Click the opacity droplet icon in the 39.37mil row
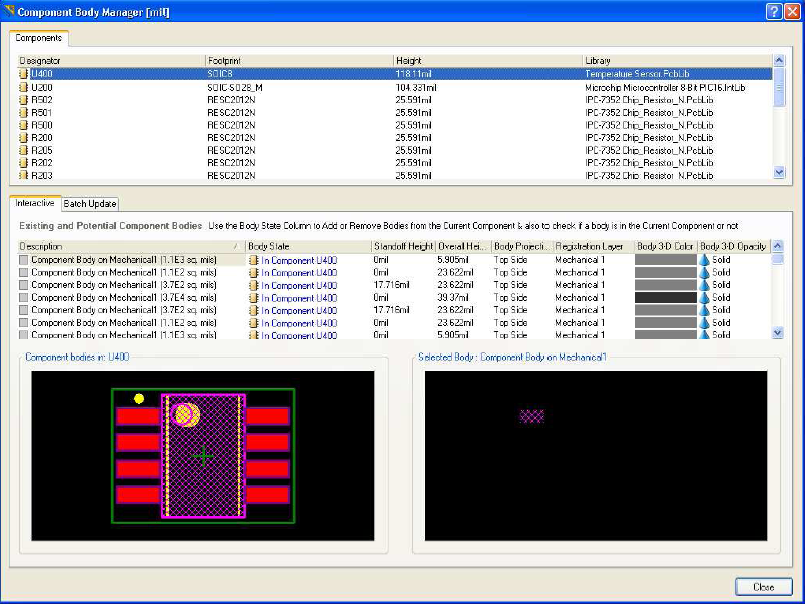 [704, 298]
